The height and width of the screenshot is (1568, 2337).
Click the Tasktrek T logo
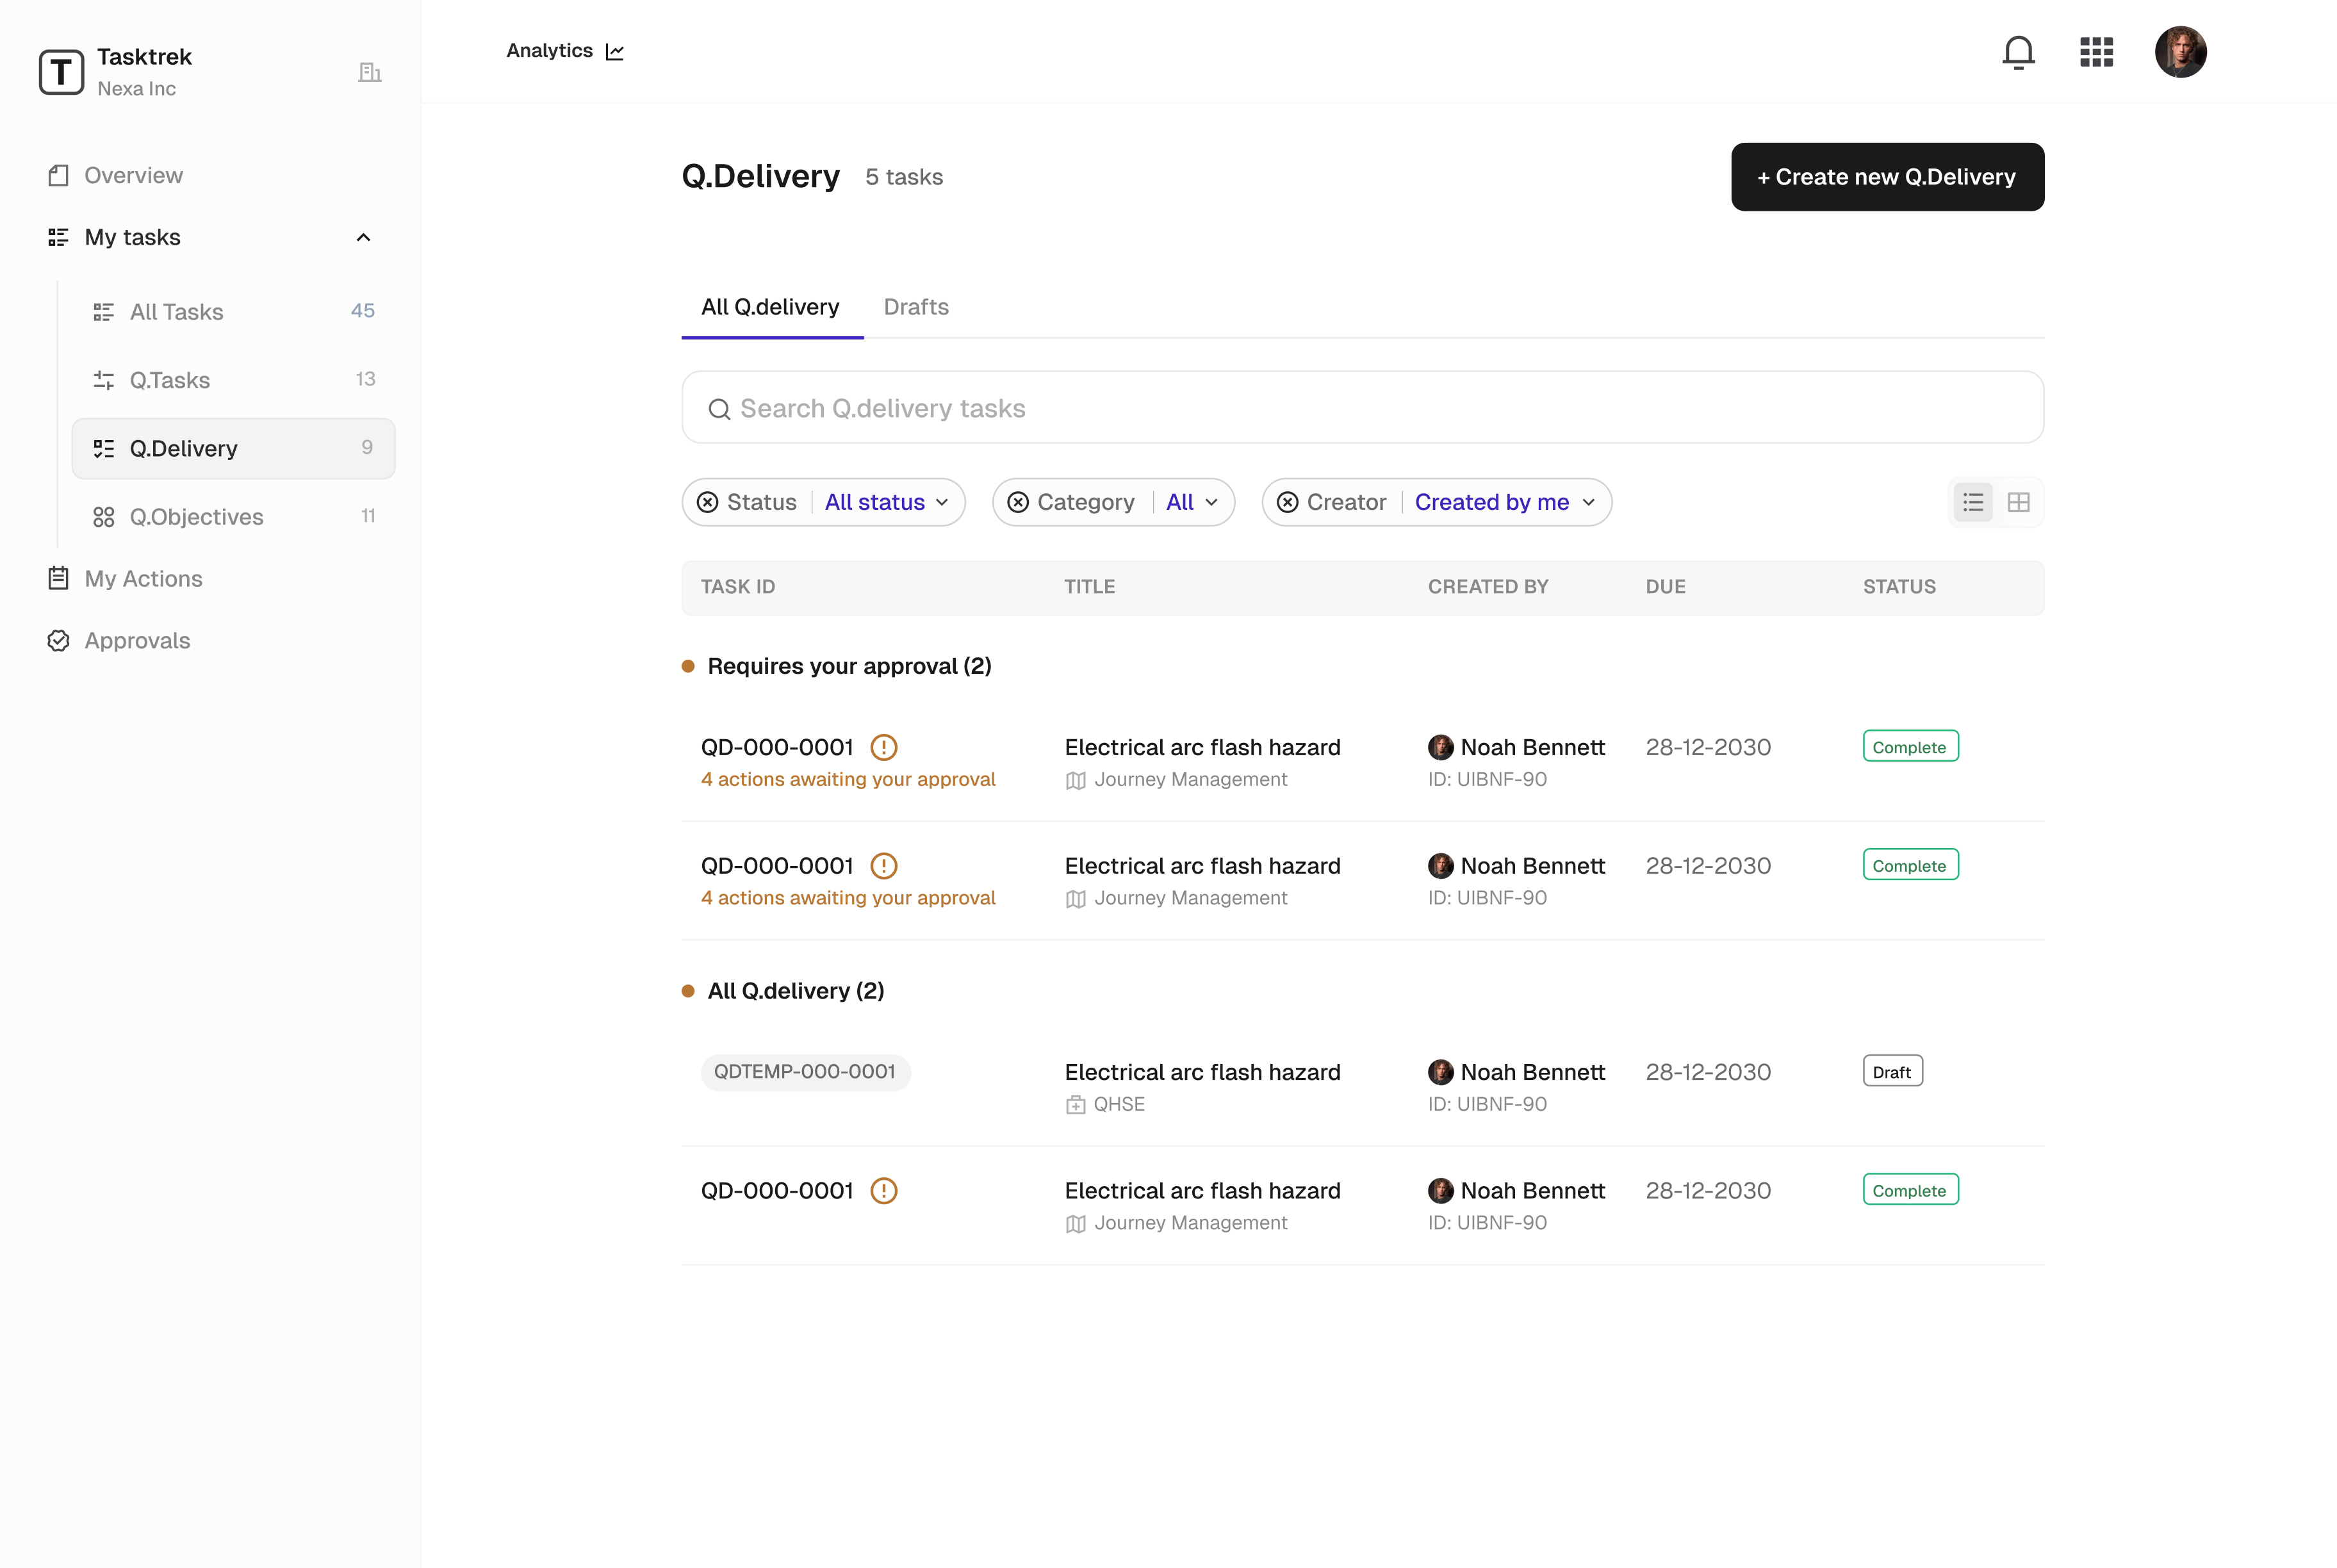click(61, 72)
